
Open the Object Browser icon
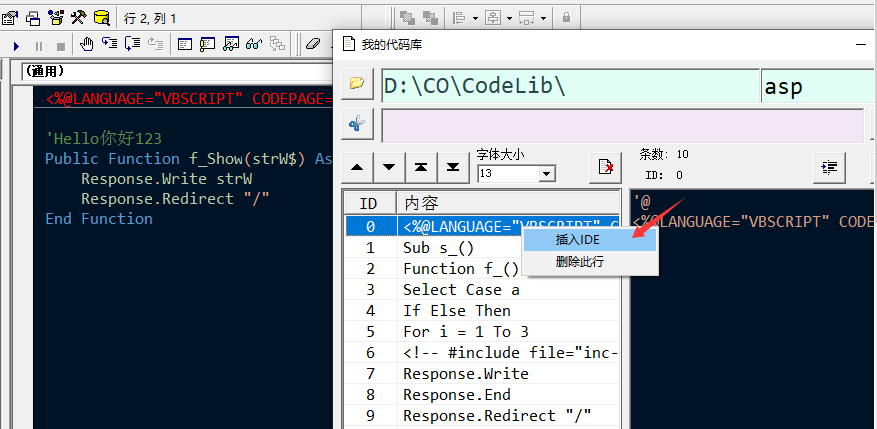coord(55,18)
